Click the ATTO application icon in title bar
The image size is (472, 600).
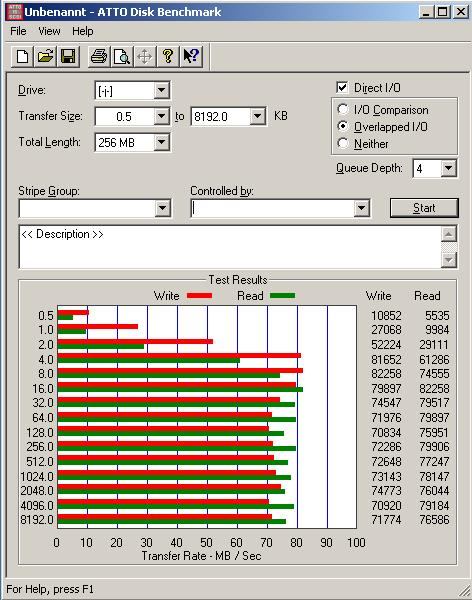tap(15, 12)
